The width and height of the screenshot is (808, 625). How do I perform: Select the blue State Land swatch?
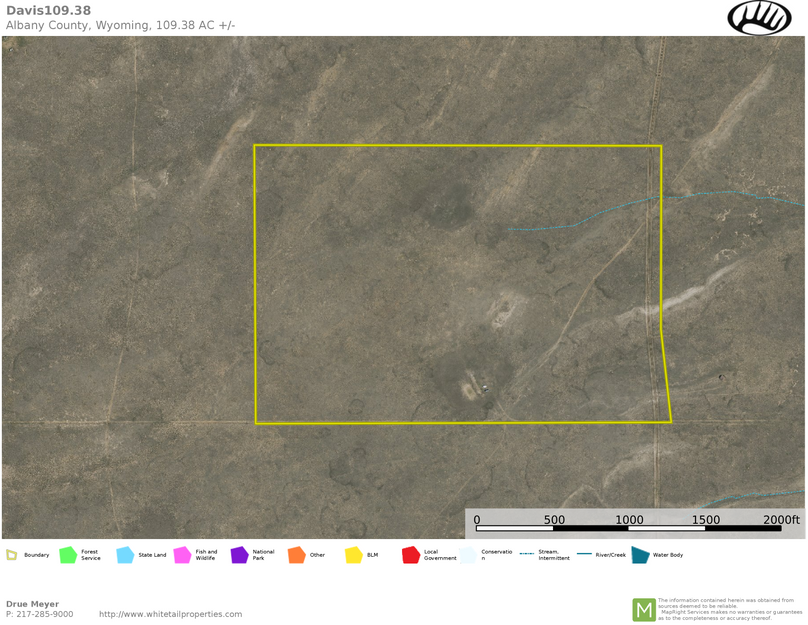point(125,555)
